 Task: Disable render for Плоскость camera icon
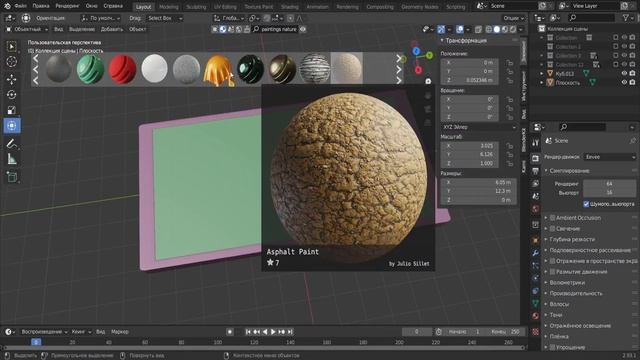click(x=632, y=82)
